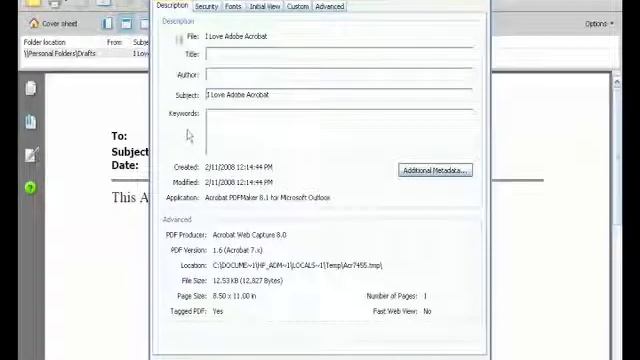Select the \Personal Folders\Drafts row
Screen dimensions: 640x360
(x=85, y=53)
